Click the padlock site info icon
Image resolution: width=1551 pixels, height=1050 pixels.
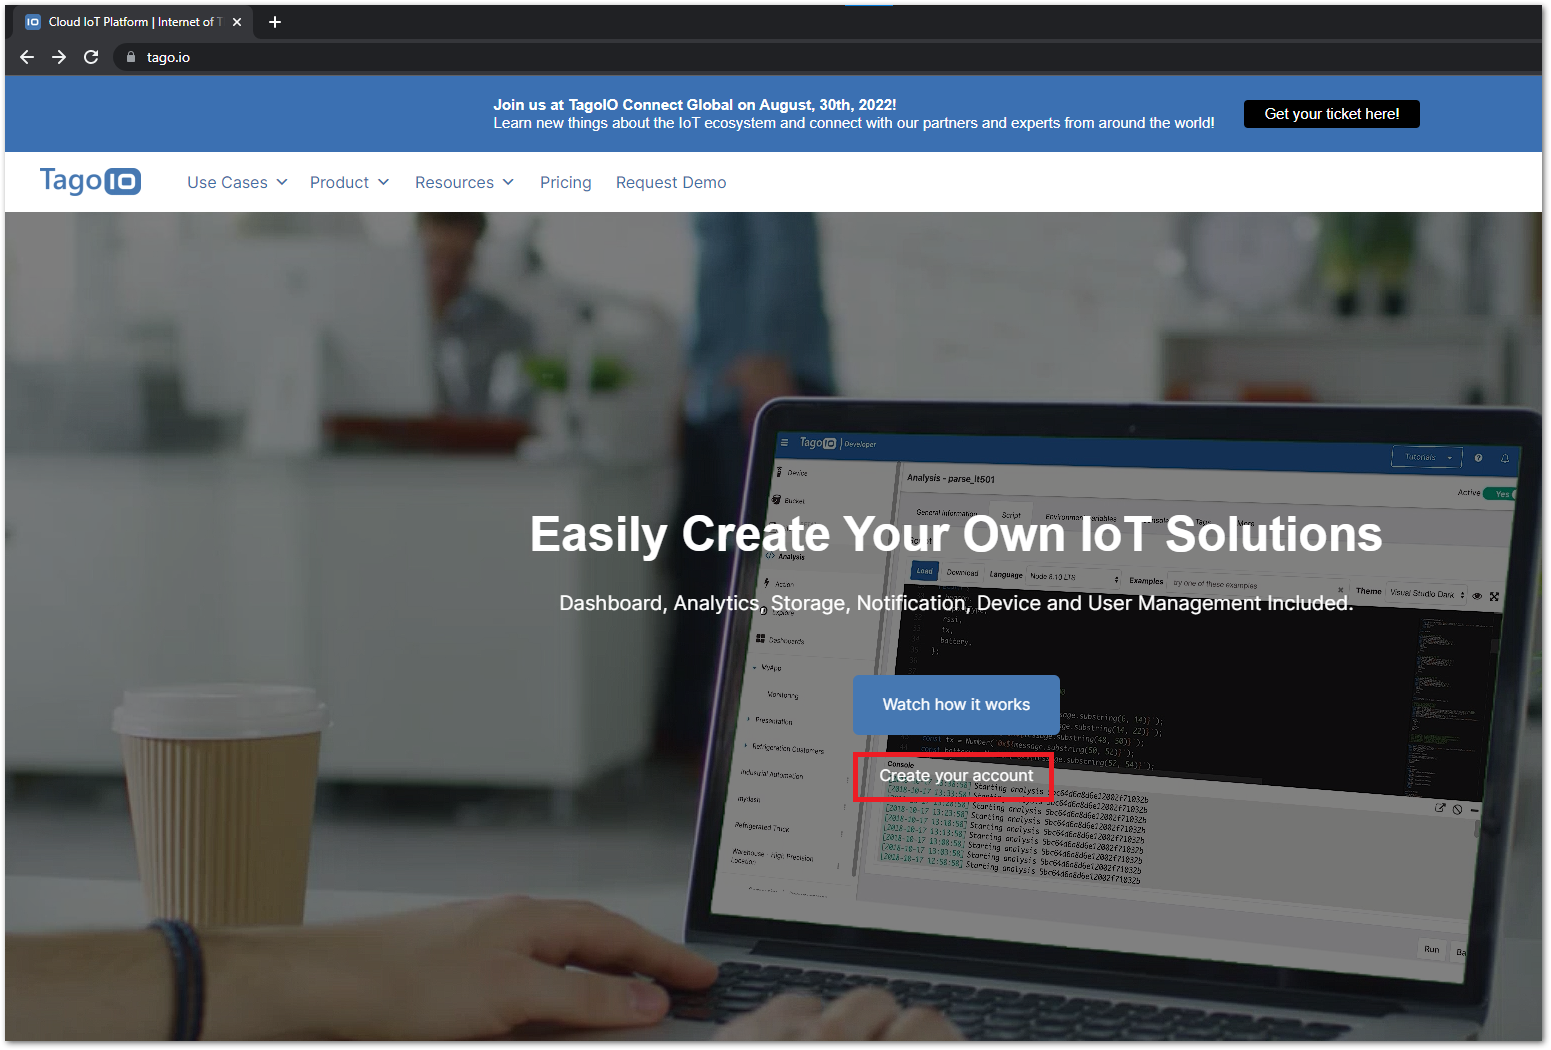130,57
